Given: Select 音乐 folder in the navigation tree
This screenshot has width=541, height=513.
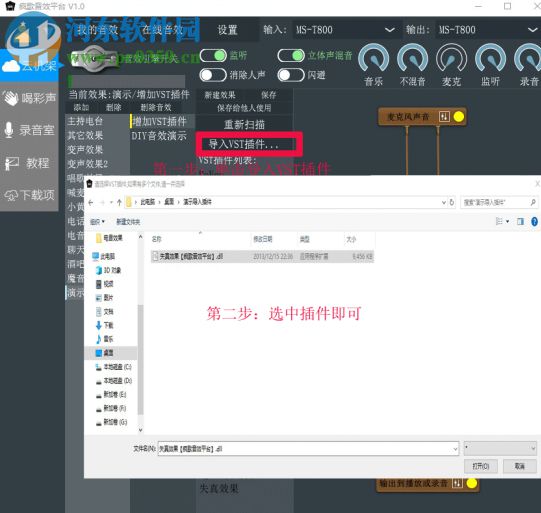Looking at the screenshot, I should click(x=105, y=339).
